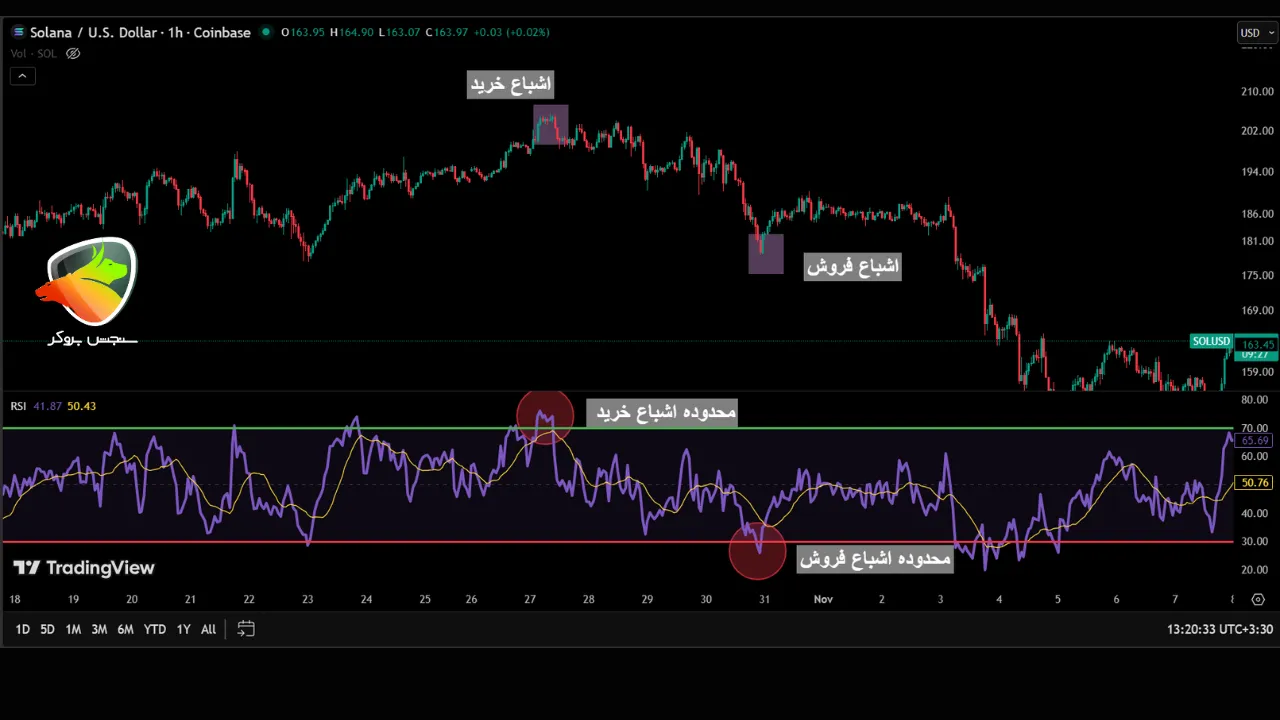The image size is (1280, 720).
Task: Click the RSI indicator label
Action: click(18, 406)
